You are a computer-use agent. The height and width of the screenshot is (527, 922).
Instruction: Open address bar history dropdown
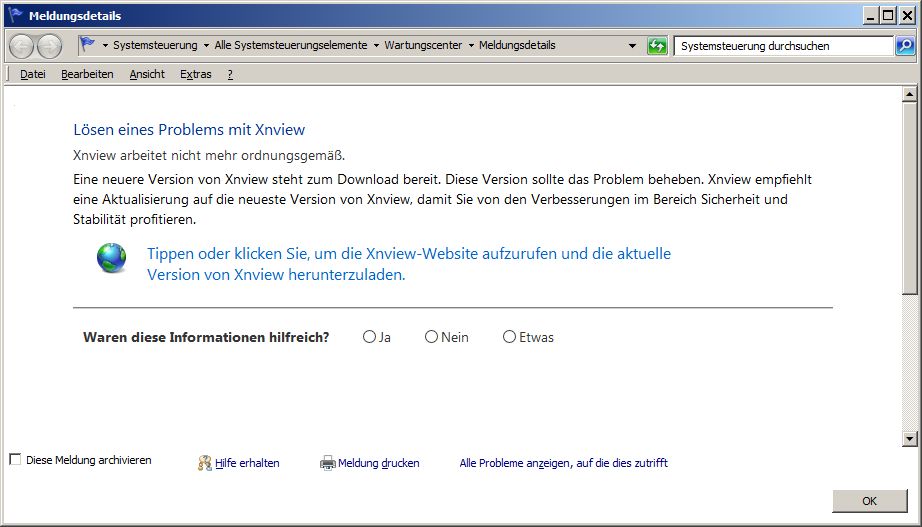click(632, 45)
